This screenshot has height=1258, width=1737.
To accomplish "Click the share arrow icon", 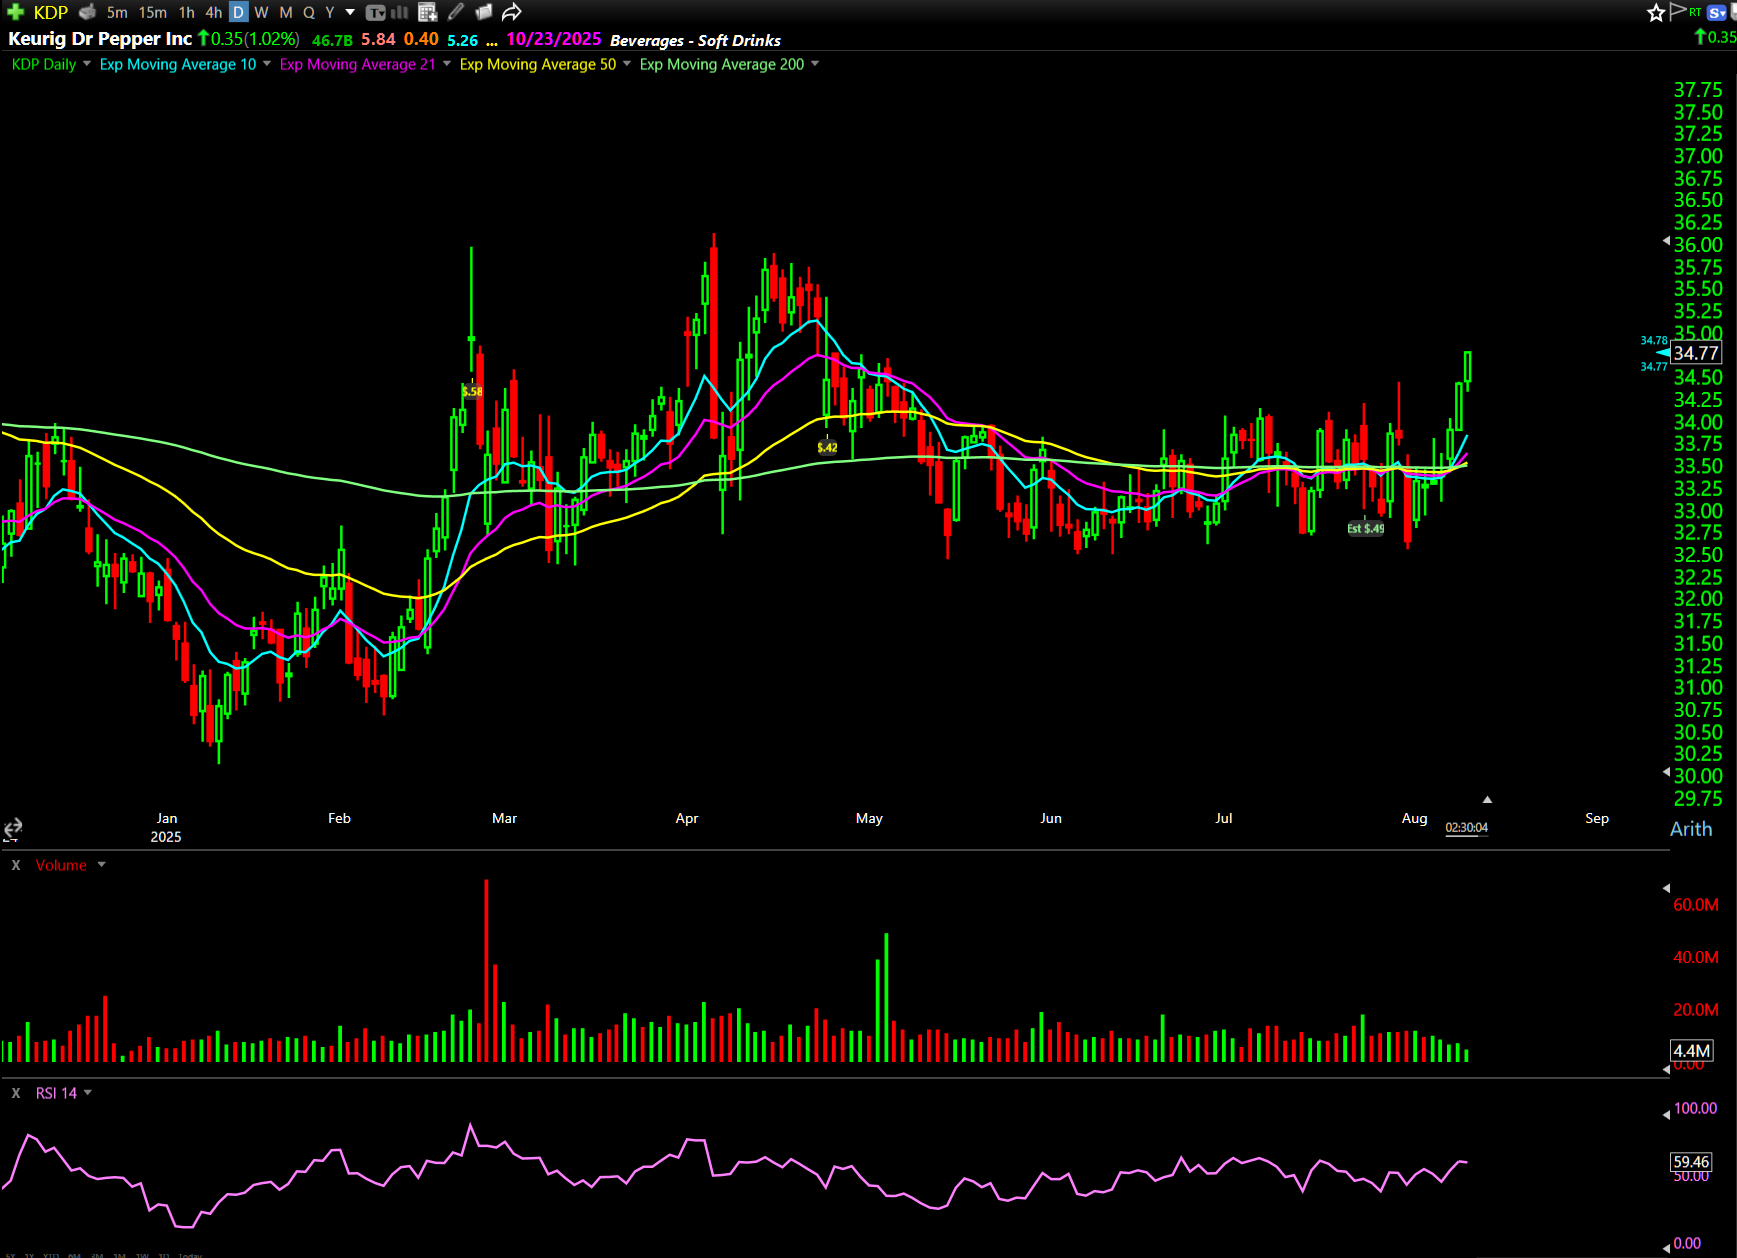I will pos(511,12).
